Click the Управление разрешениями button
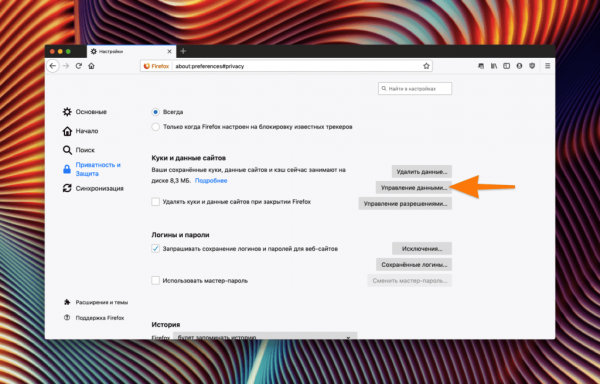Screen dimensions: 600x384 (405, 204)
